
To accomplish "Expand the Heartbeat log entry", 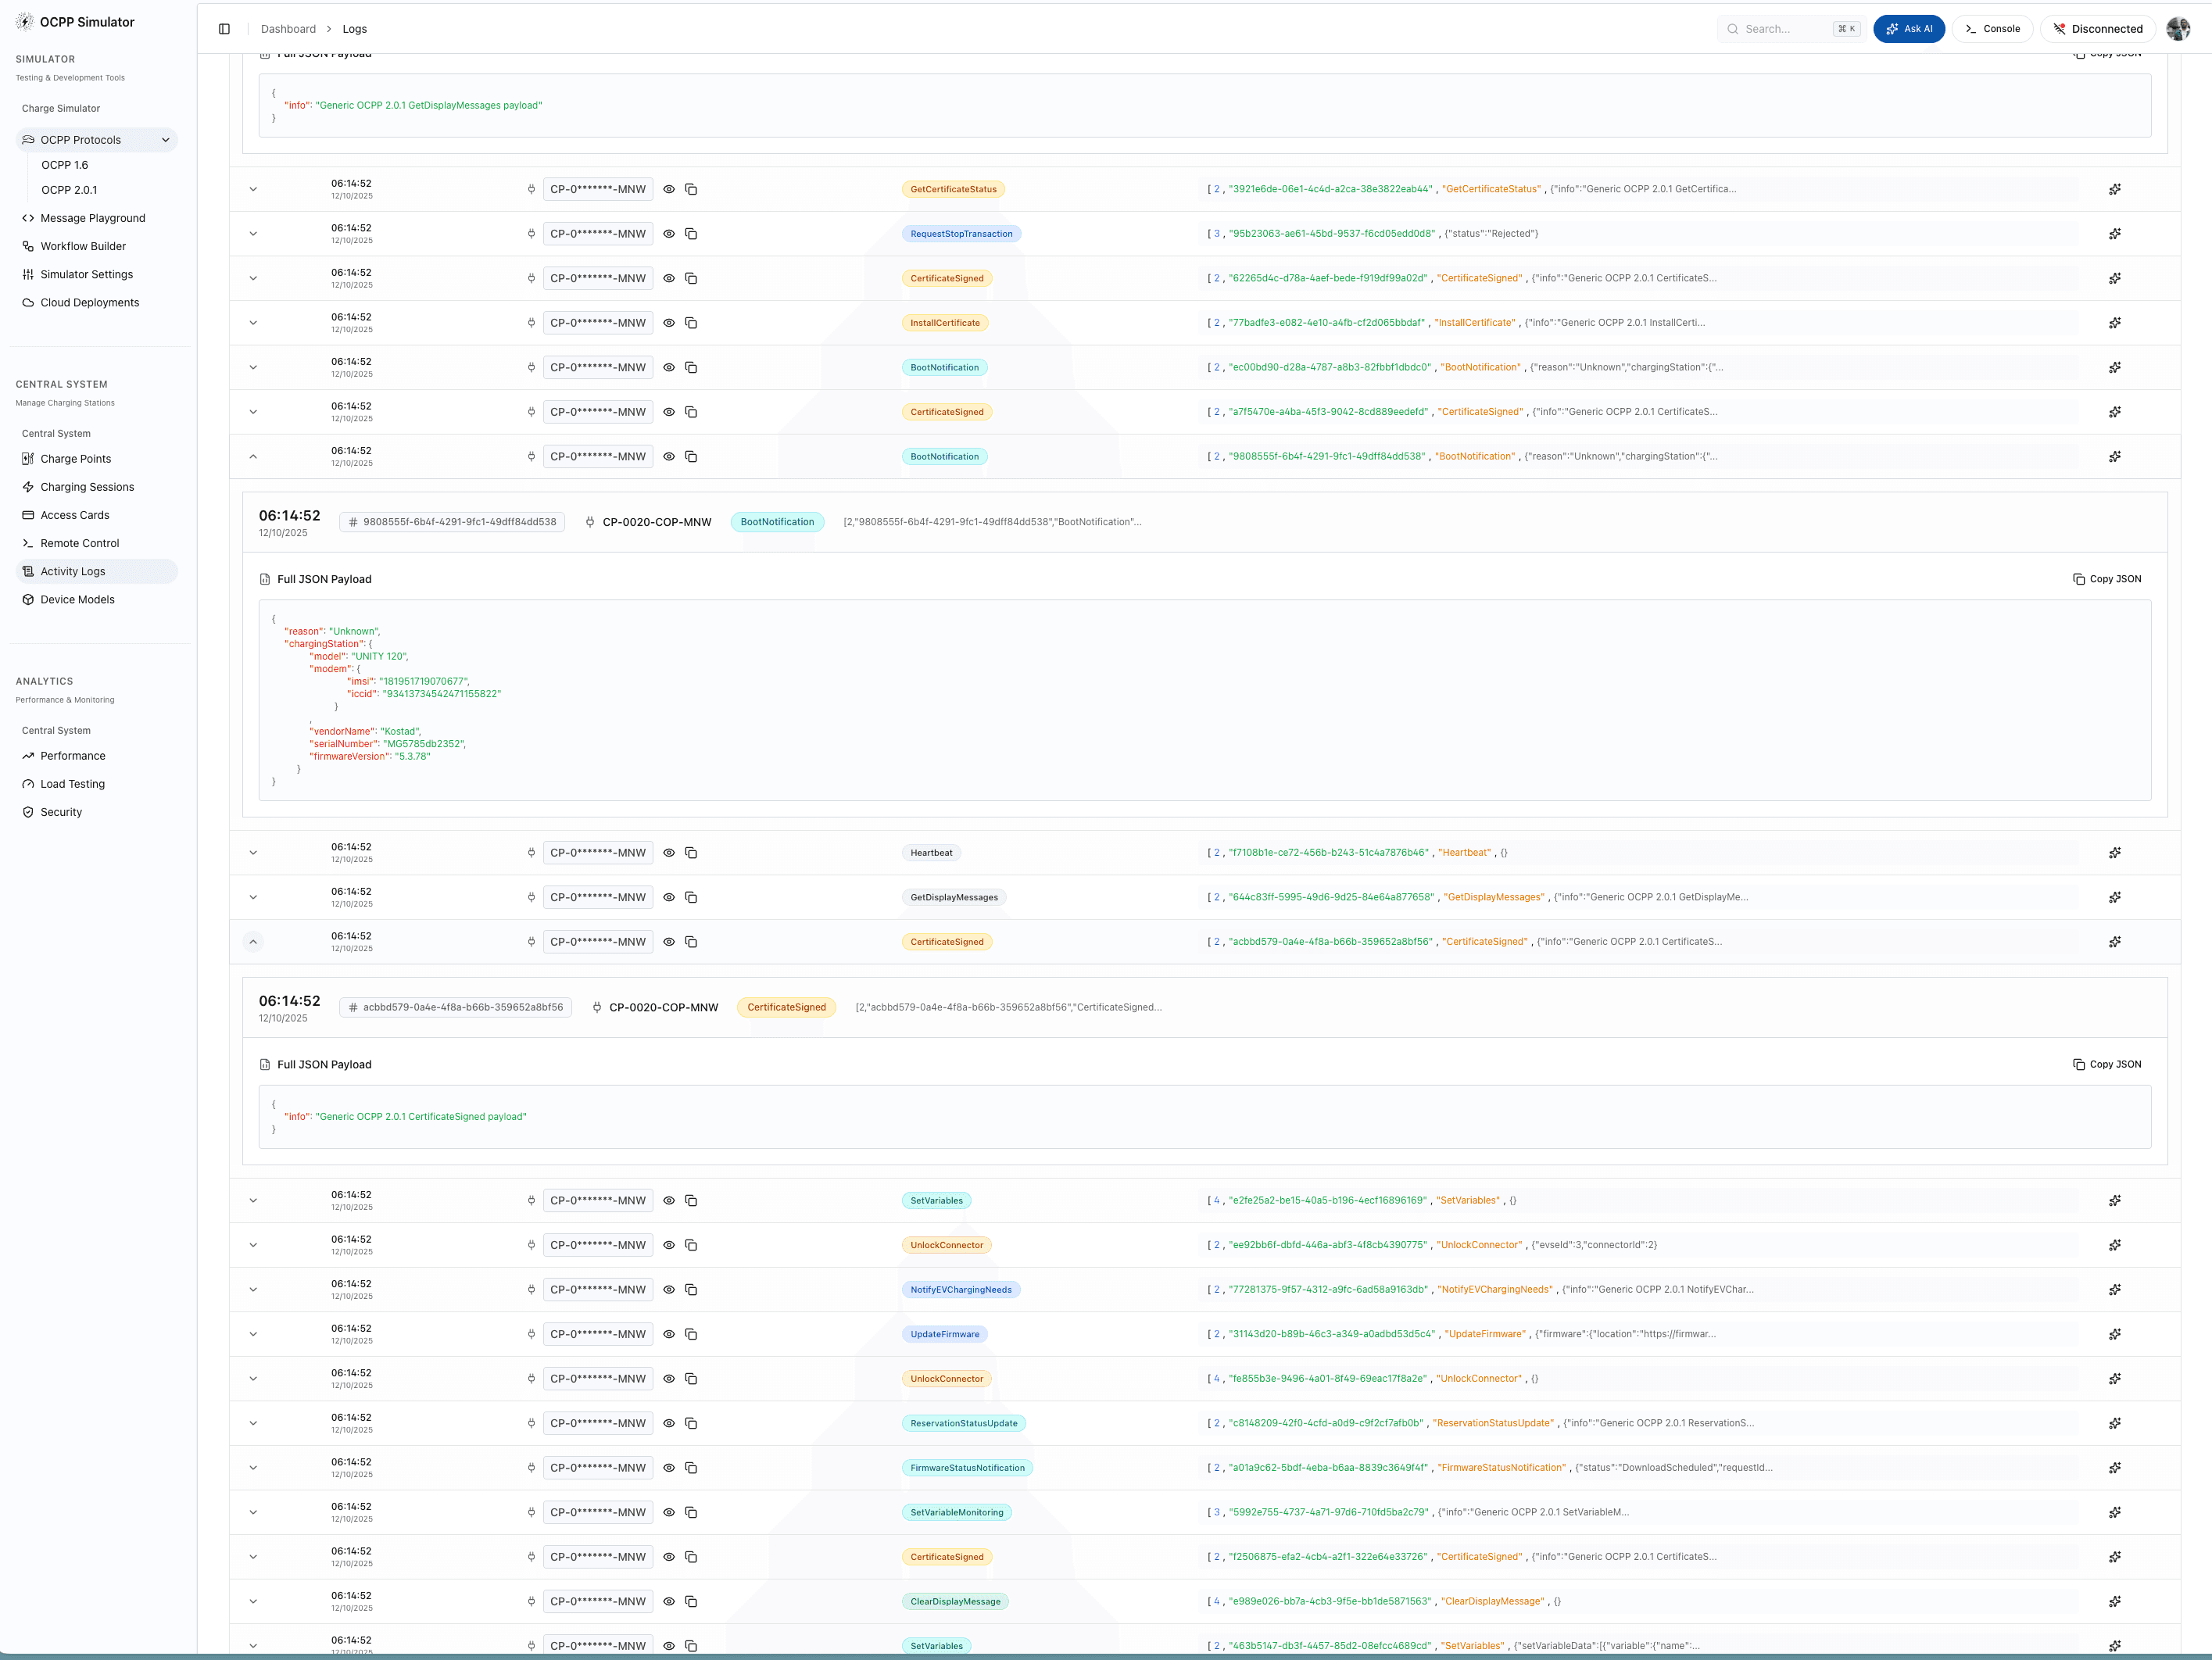I will click(253, 852).
